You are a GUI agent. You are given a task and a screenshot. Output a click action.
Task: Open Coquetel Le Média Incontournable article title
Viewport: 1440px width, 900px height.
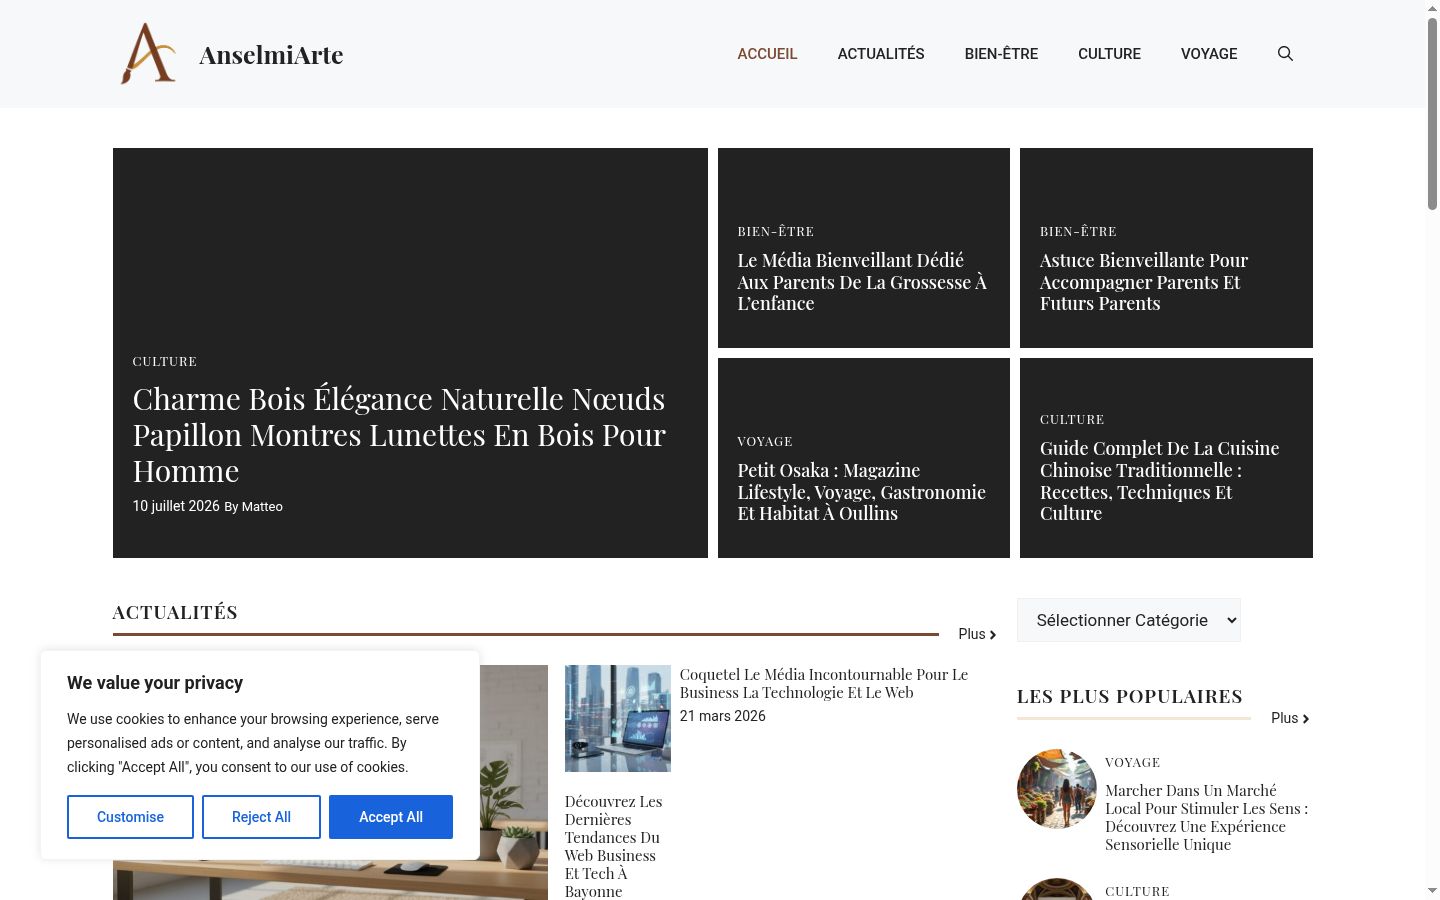[x=824, y=683]
